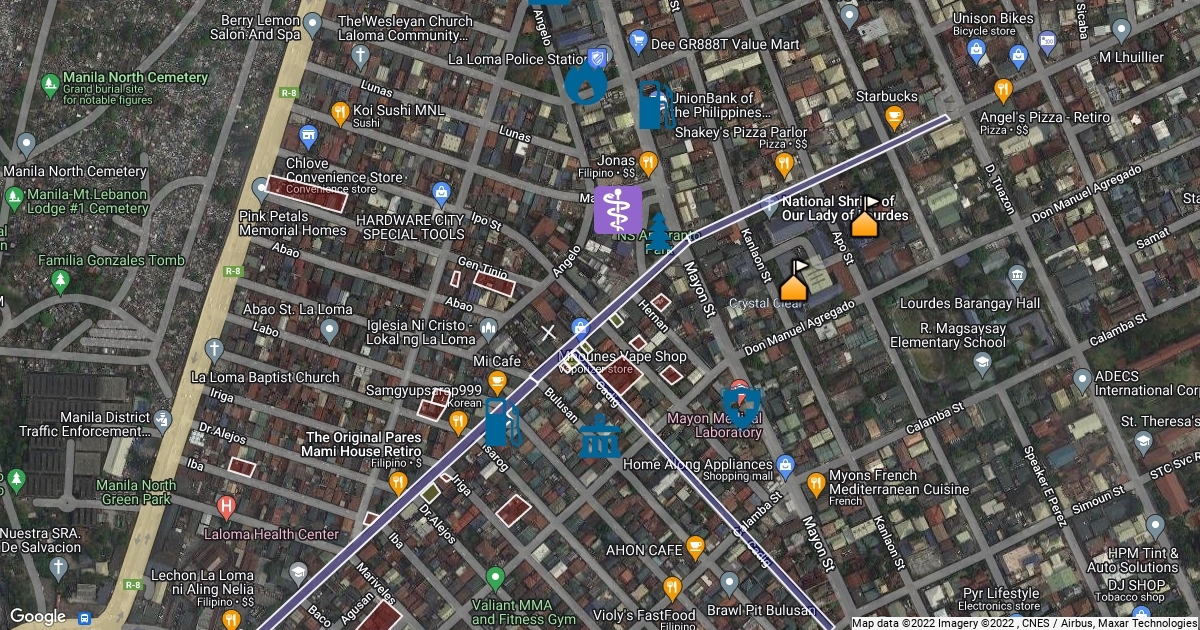Viewport: 1200px width, 630px height.
Task: Click the Jonas Filipino restaurant pin
Action: [x=648, y=162]
